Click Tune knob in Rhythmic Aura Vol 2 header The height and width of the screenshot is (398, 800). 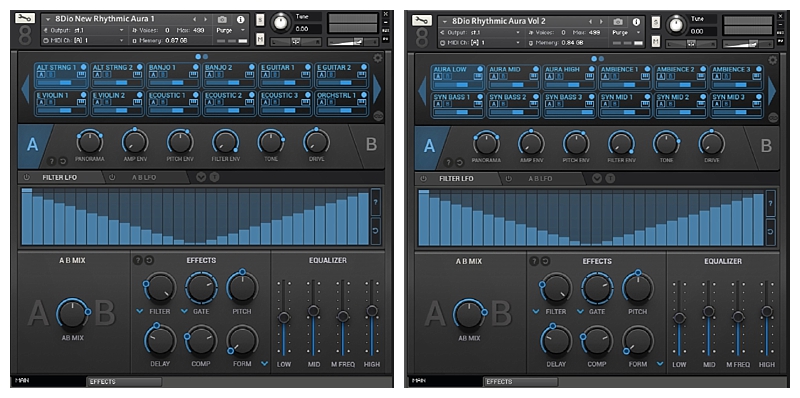pos(676,24)
